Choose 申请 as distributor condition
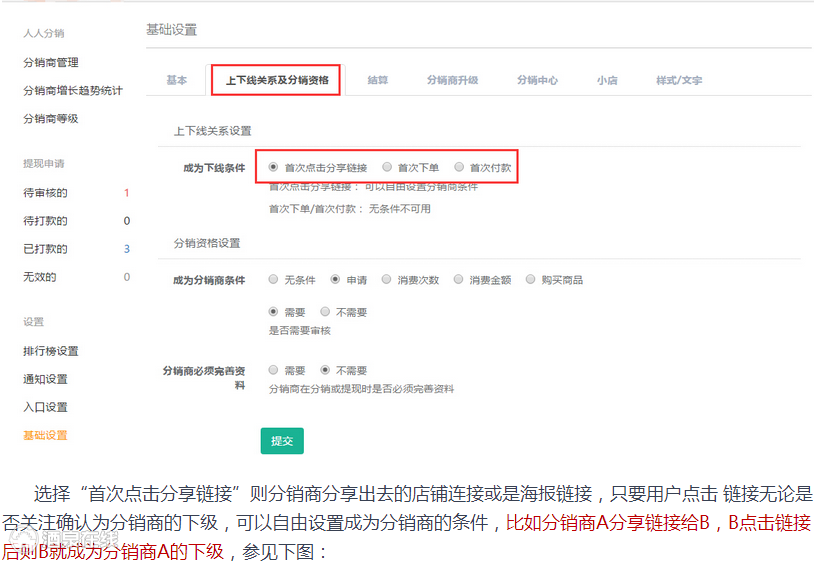Viewport: 830px width, 568px height. click(x=335, y=280)
